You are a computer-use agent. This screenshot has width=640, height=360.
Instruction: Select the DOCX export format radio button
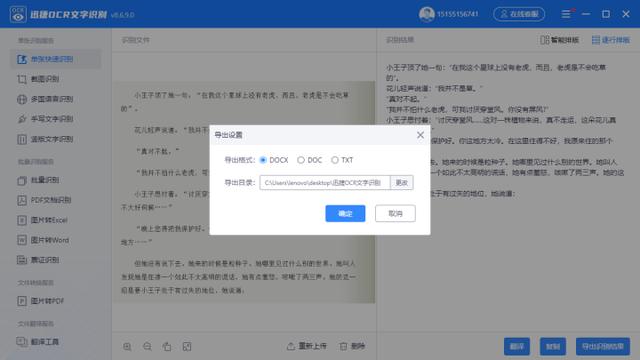coord(263,160)
